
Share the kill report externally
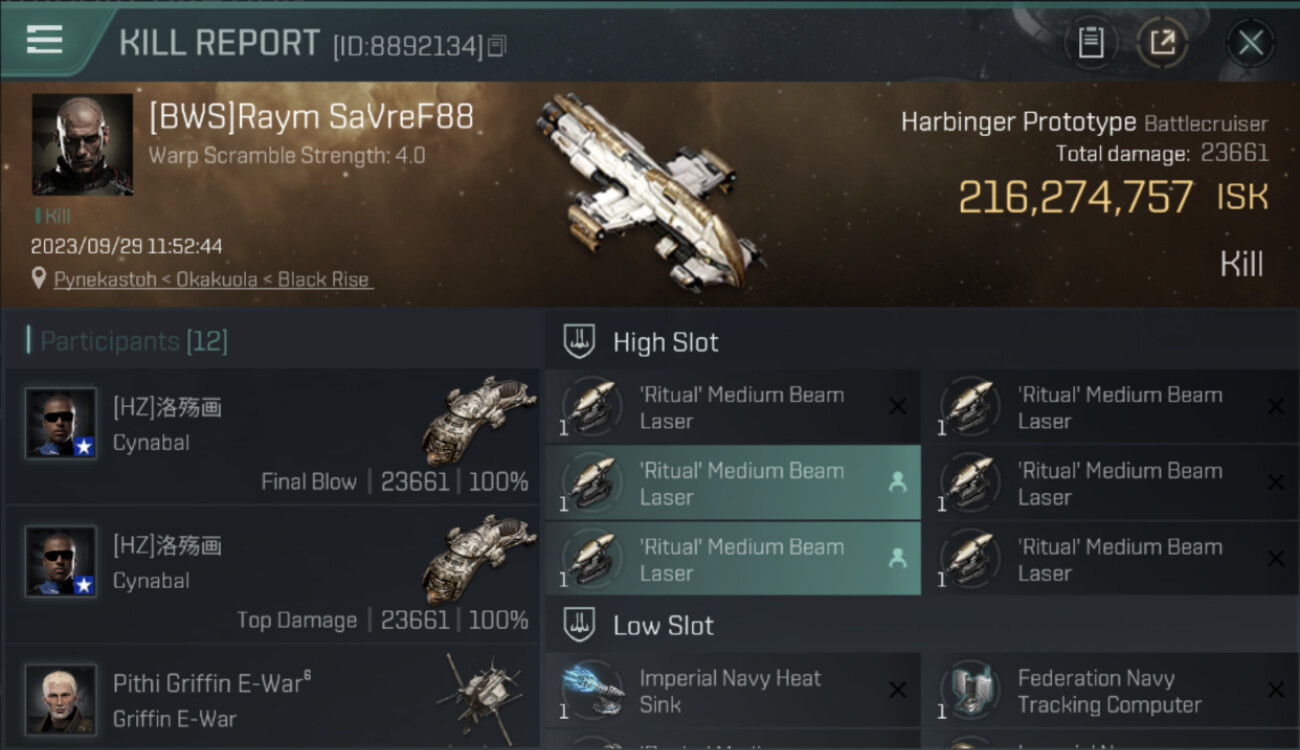1162,43
